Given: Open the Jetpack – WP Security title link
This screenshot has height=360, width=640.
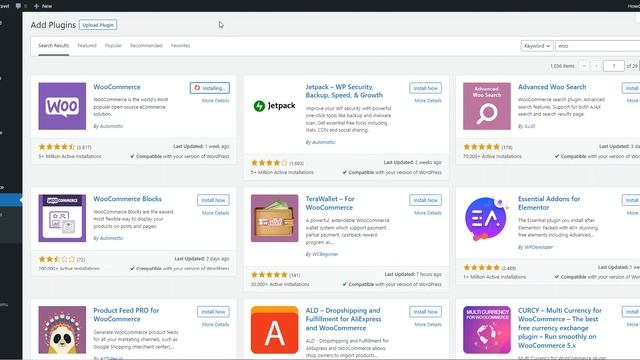Looking at the screenshot, I should [x=344, y=91].
